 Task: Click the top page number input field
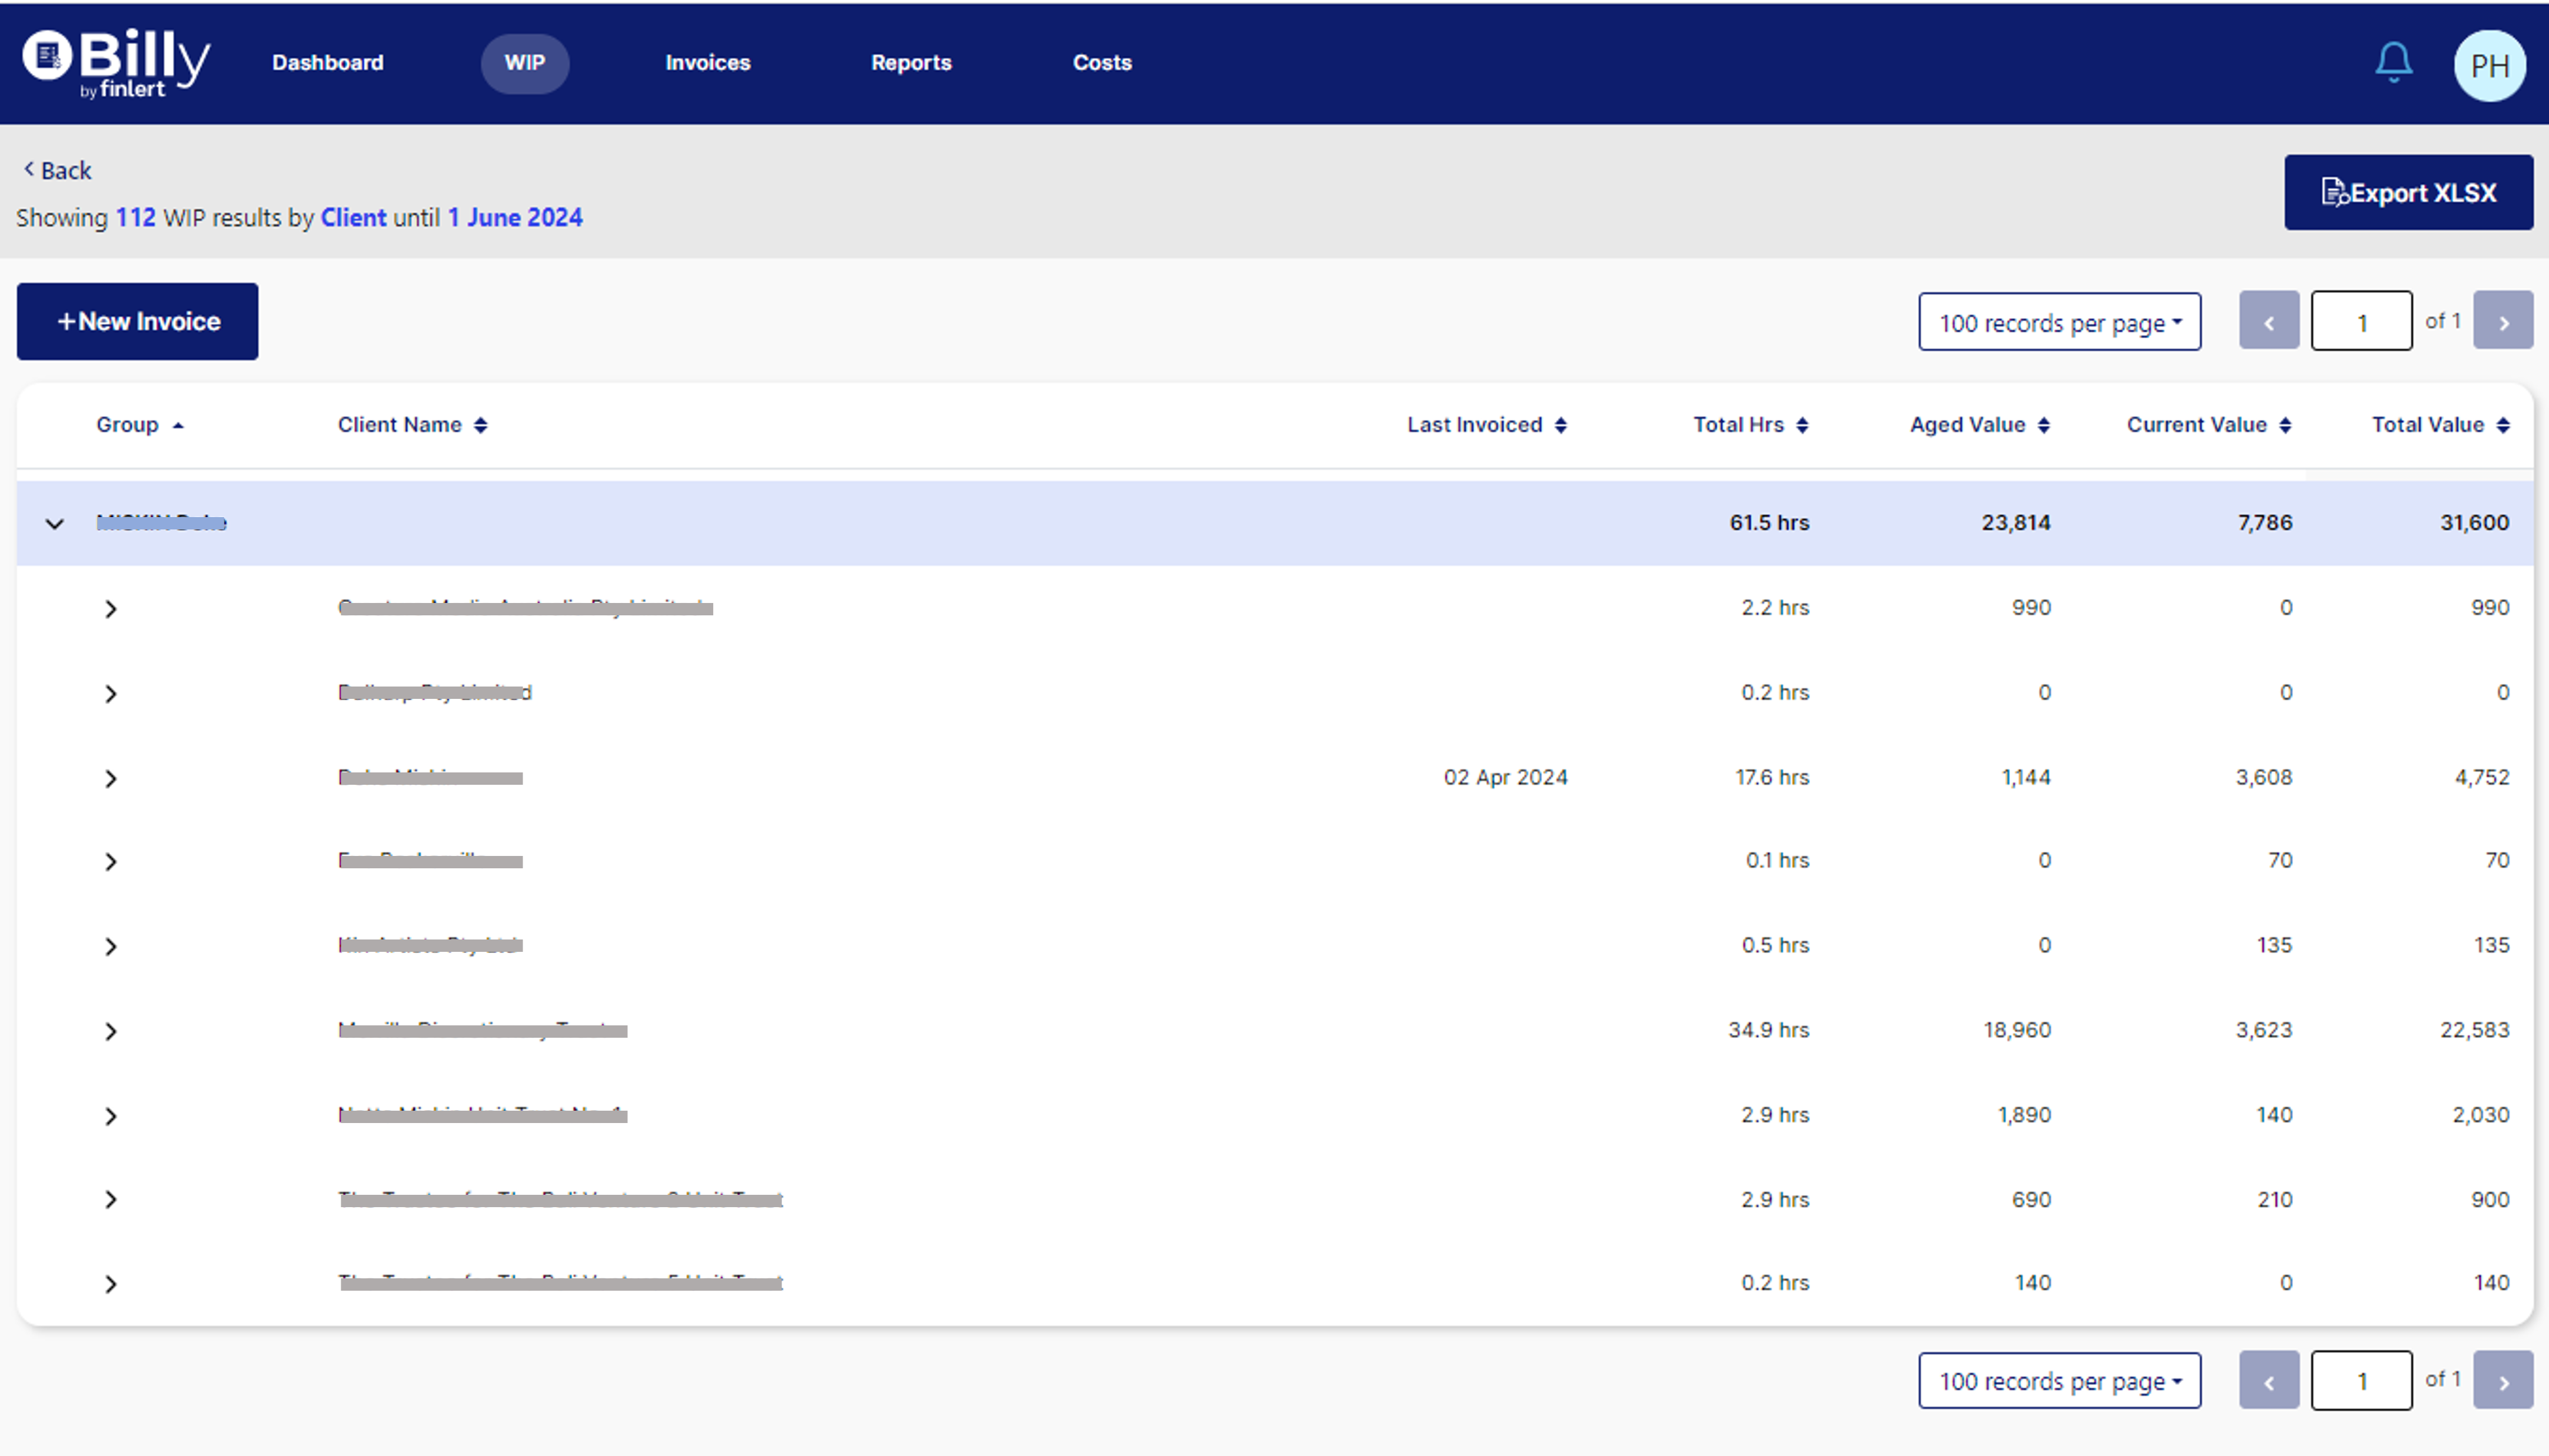(x=2361, y=322)
